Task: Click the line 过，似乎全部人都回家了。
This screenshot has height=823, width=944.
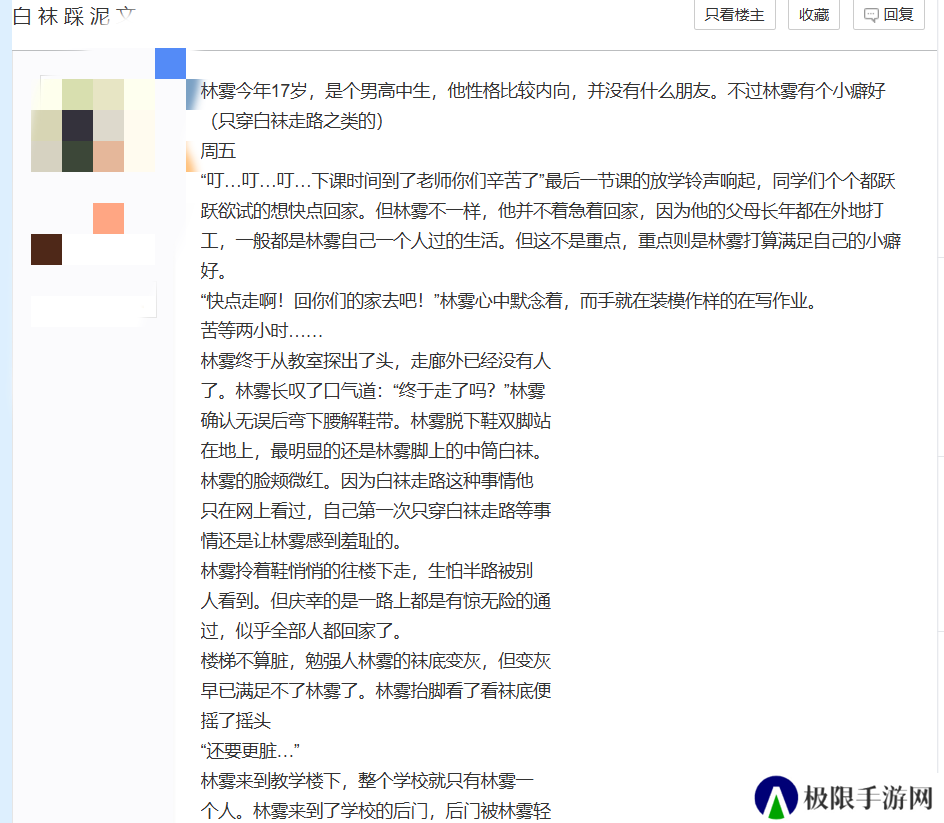Action: point(302,632)
